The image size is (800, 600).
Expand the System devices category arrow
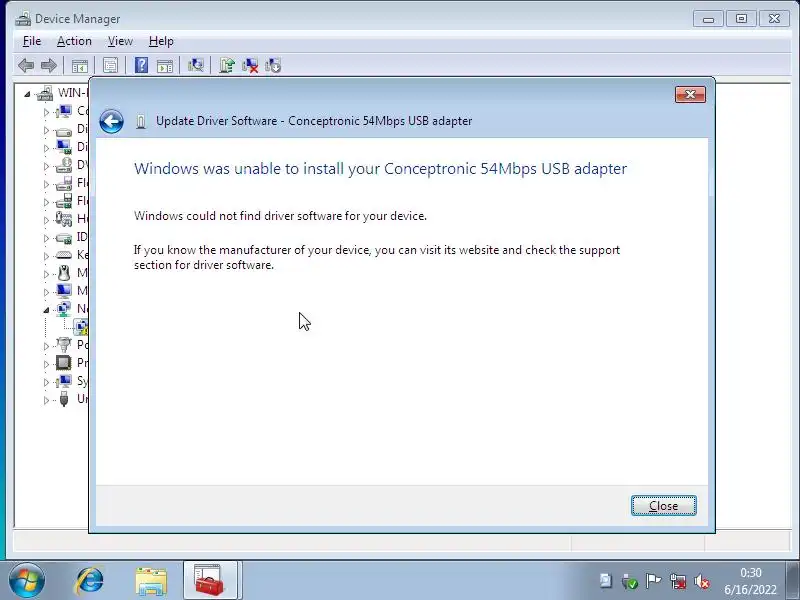click(x=46, y=382)
